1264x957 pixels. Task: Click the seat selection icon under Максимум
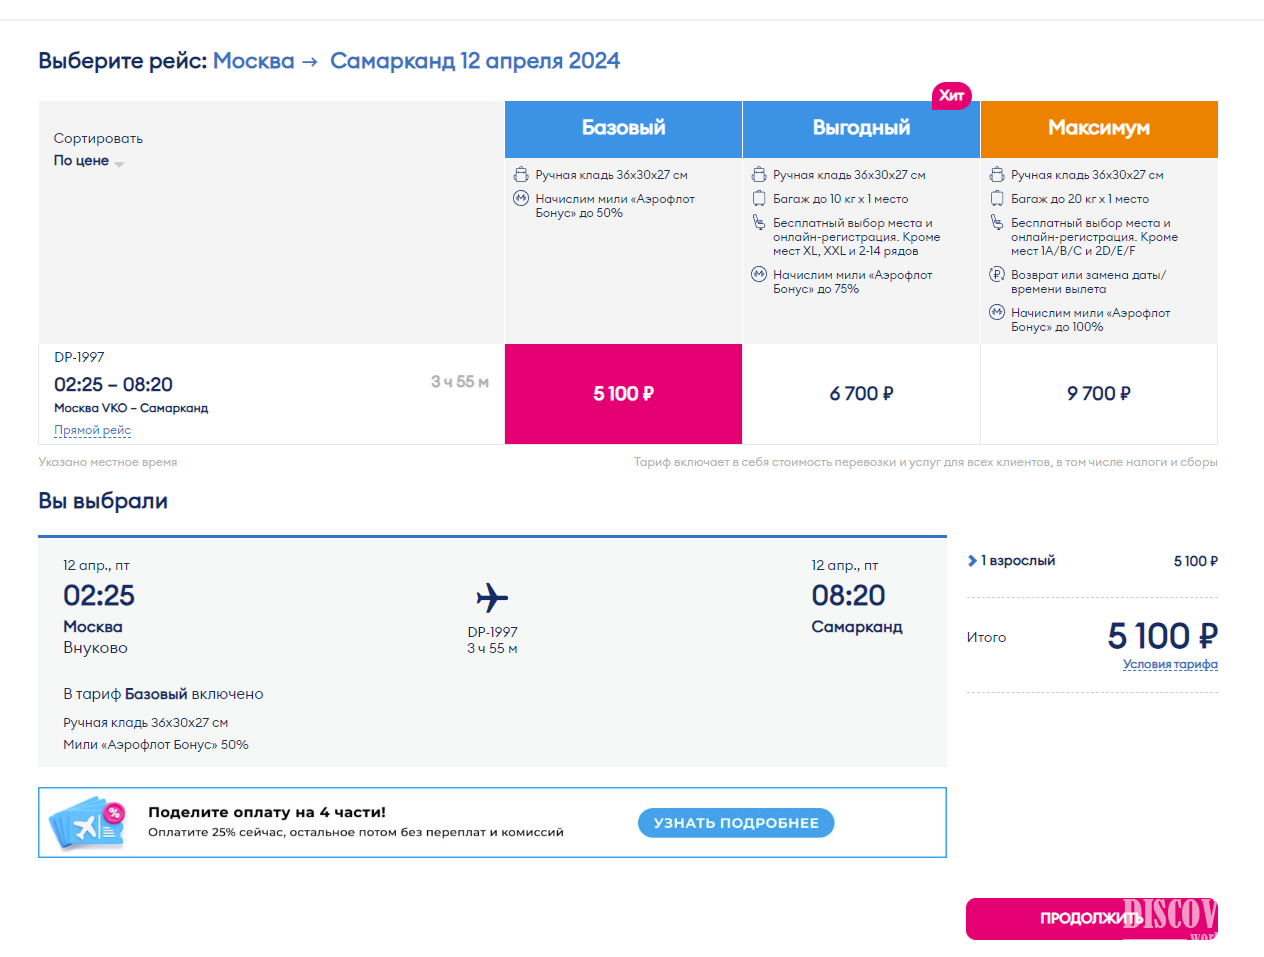(x=997, y=223)
